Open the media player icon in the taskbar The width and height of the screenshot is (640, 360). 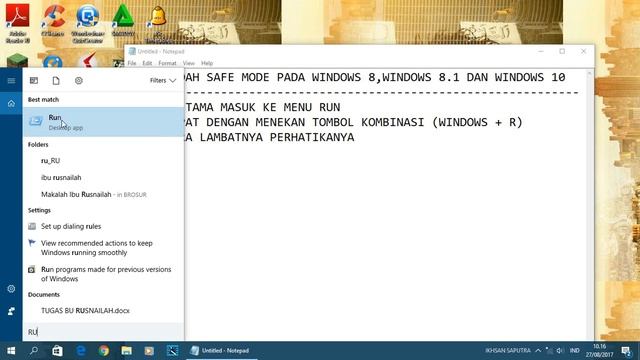click(x=149, y=351)
